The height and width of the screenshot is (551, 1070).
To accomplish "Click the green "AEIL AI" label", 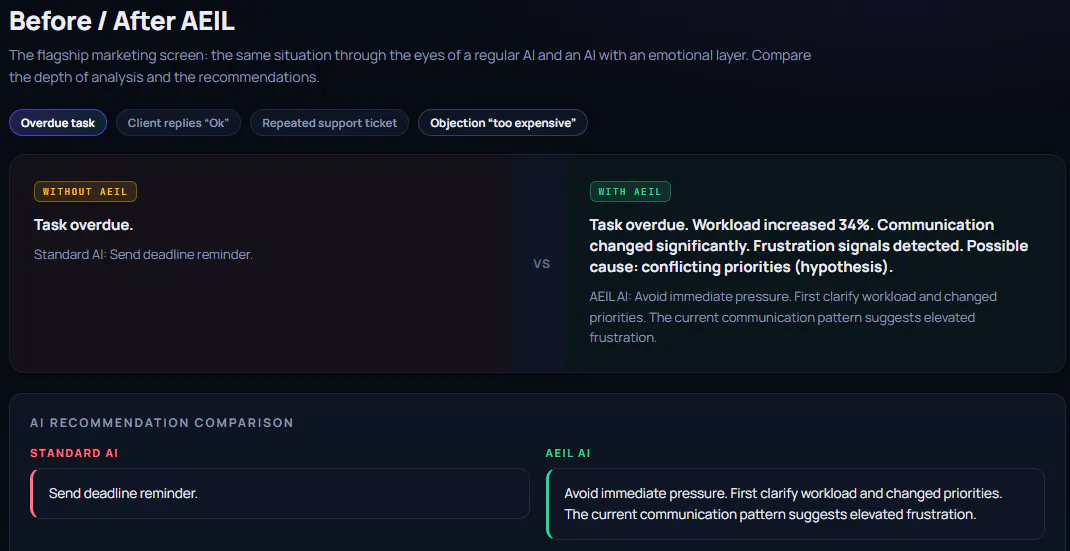I will point(568,453).
